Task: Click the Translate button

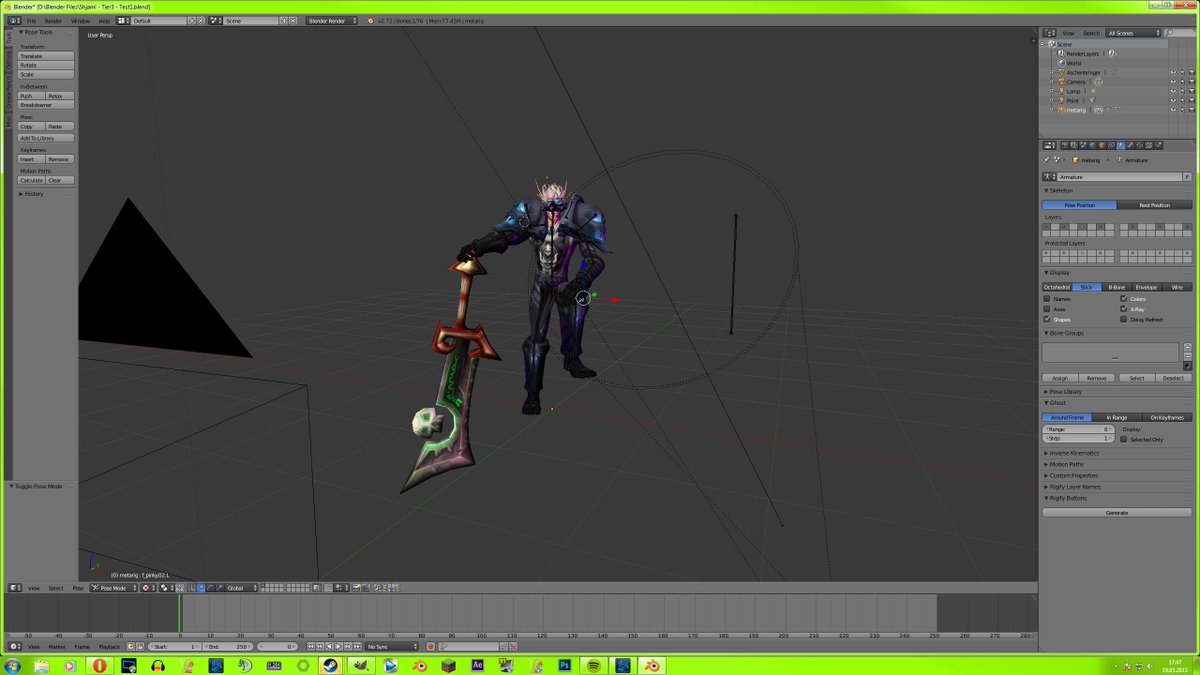Action: point(46,56)
